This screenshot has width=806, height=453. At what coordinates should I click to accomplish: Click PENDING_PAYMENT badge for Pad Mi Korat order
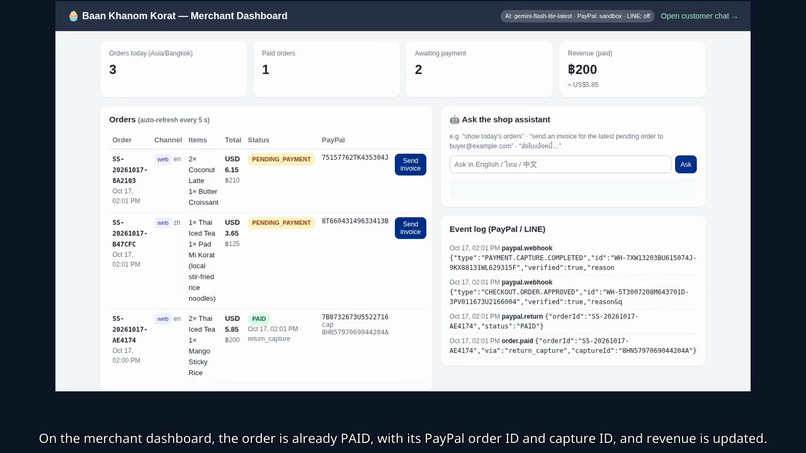point(281,223)
